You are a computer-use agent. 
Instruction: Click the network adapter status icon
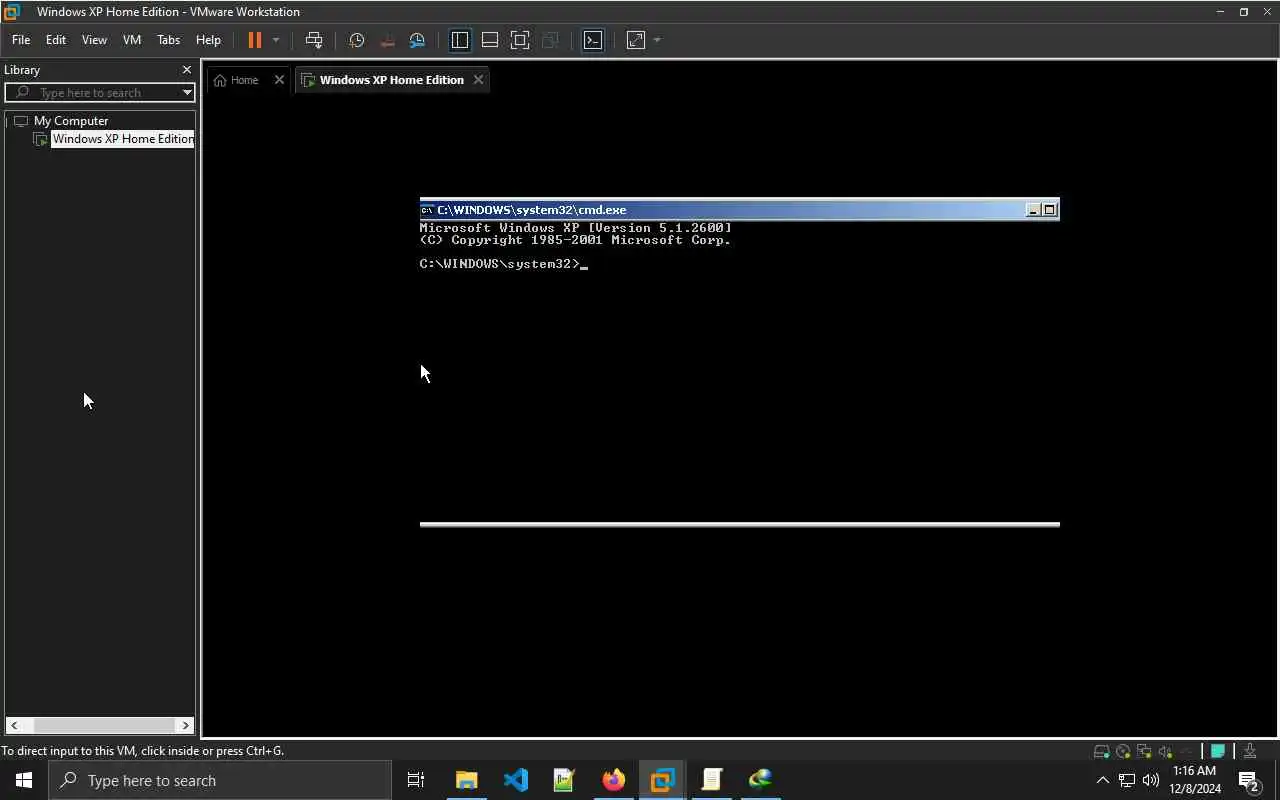point(1144,752)
